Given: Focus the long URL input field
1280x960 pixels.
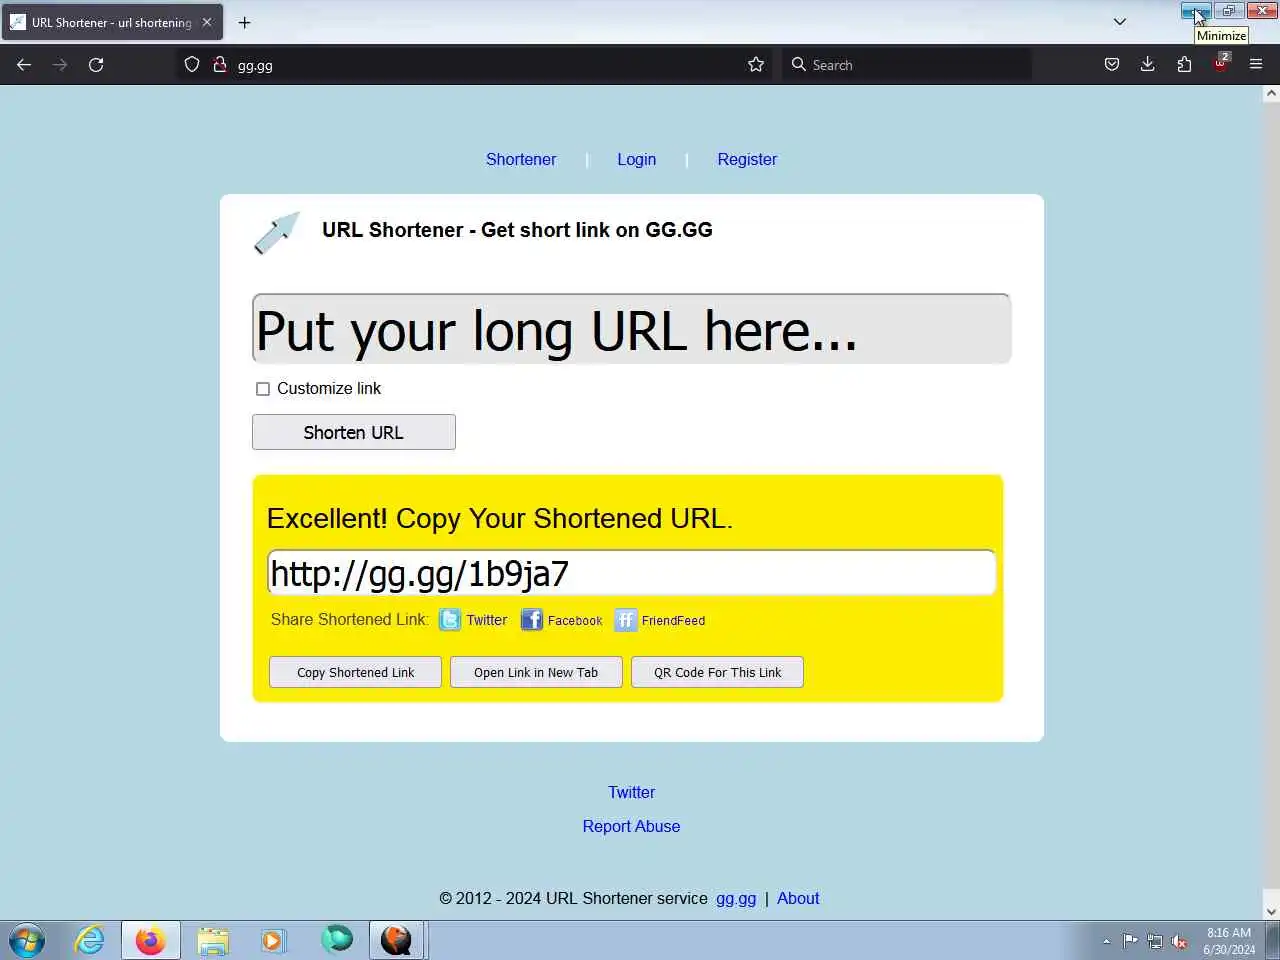Looking at the screenshot, I should [x=632, y=329].
